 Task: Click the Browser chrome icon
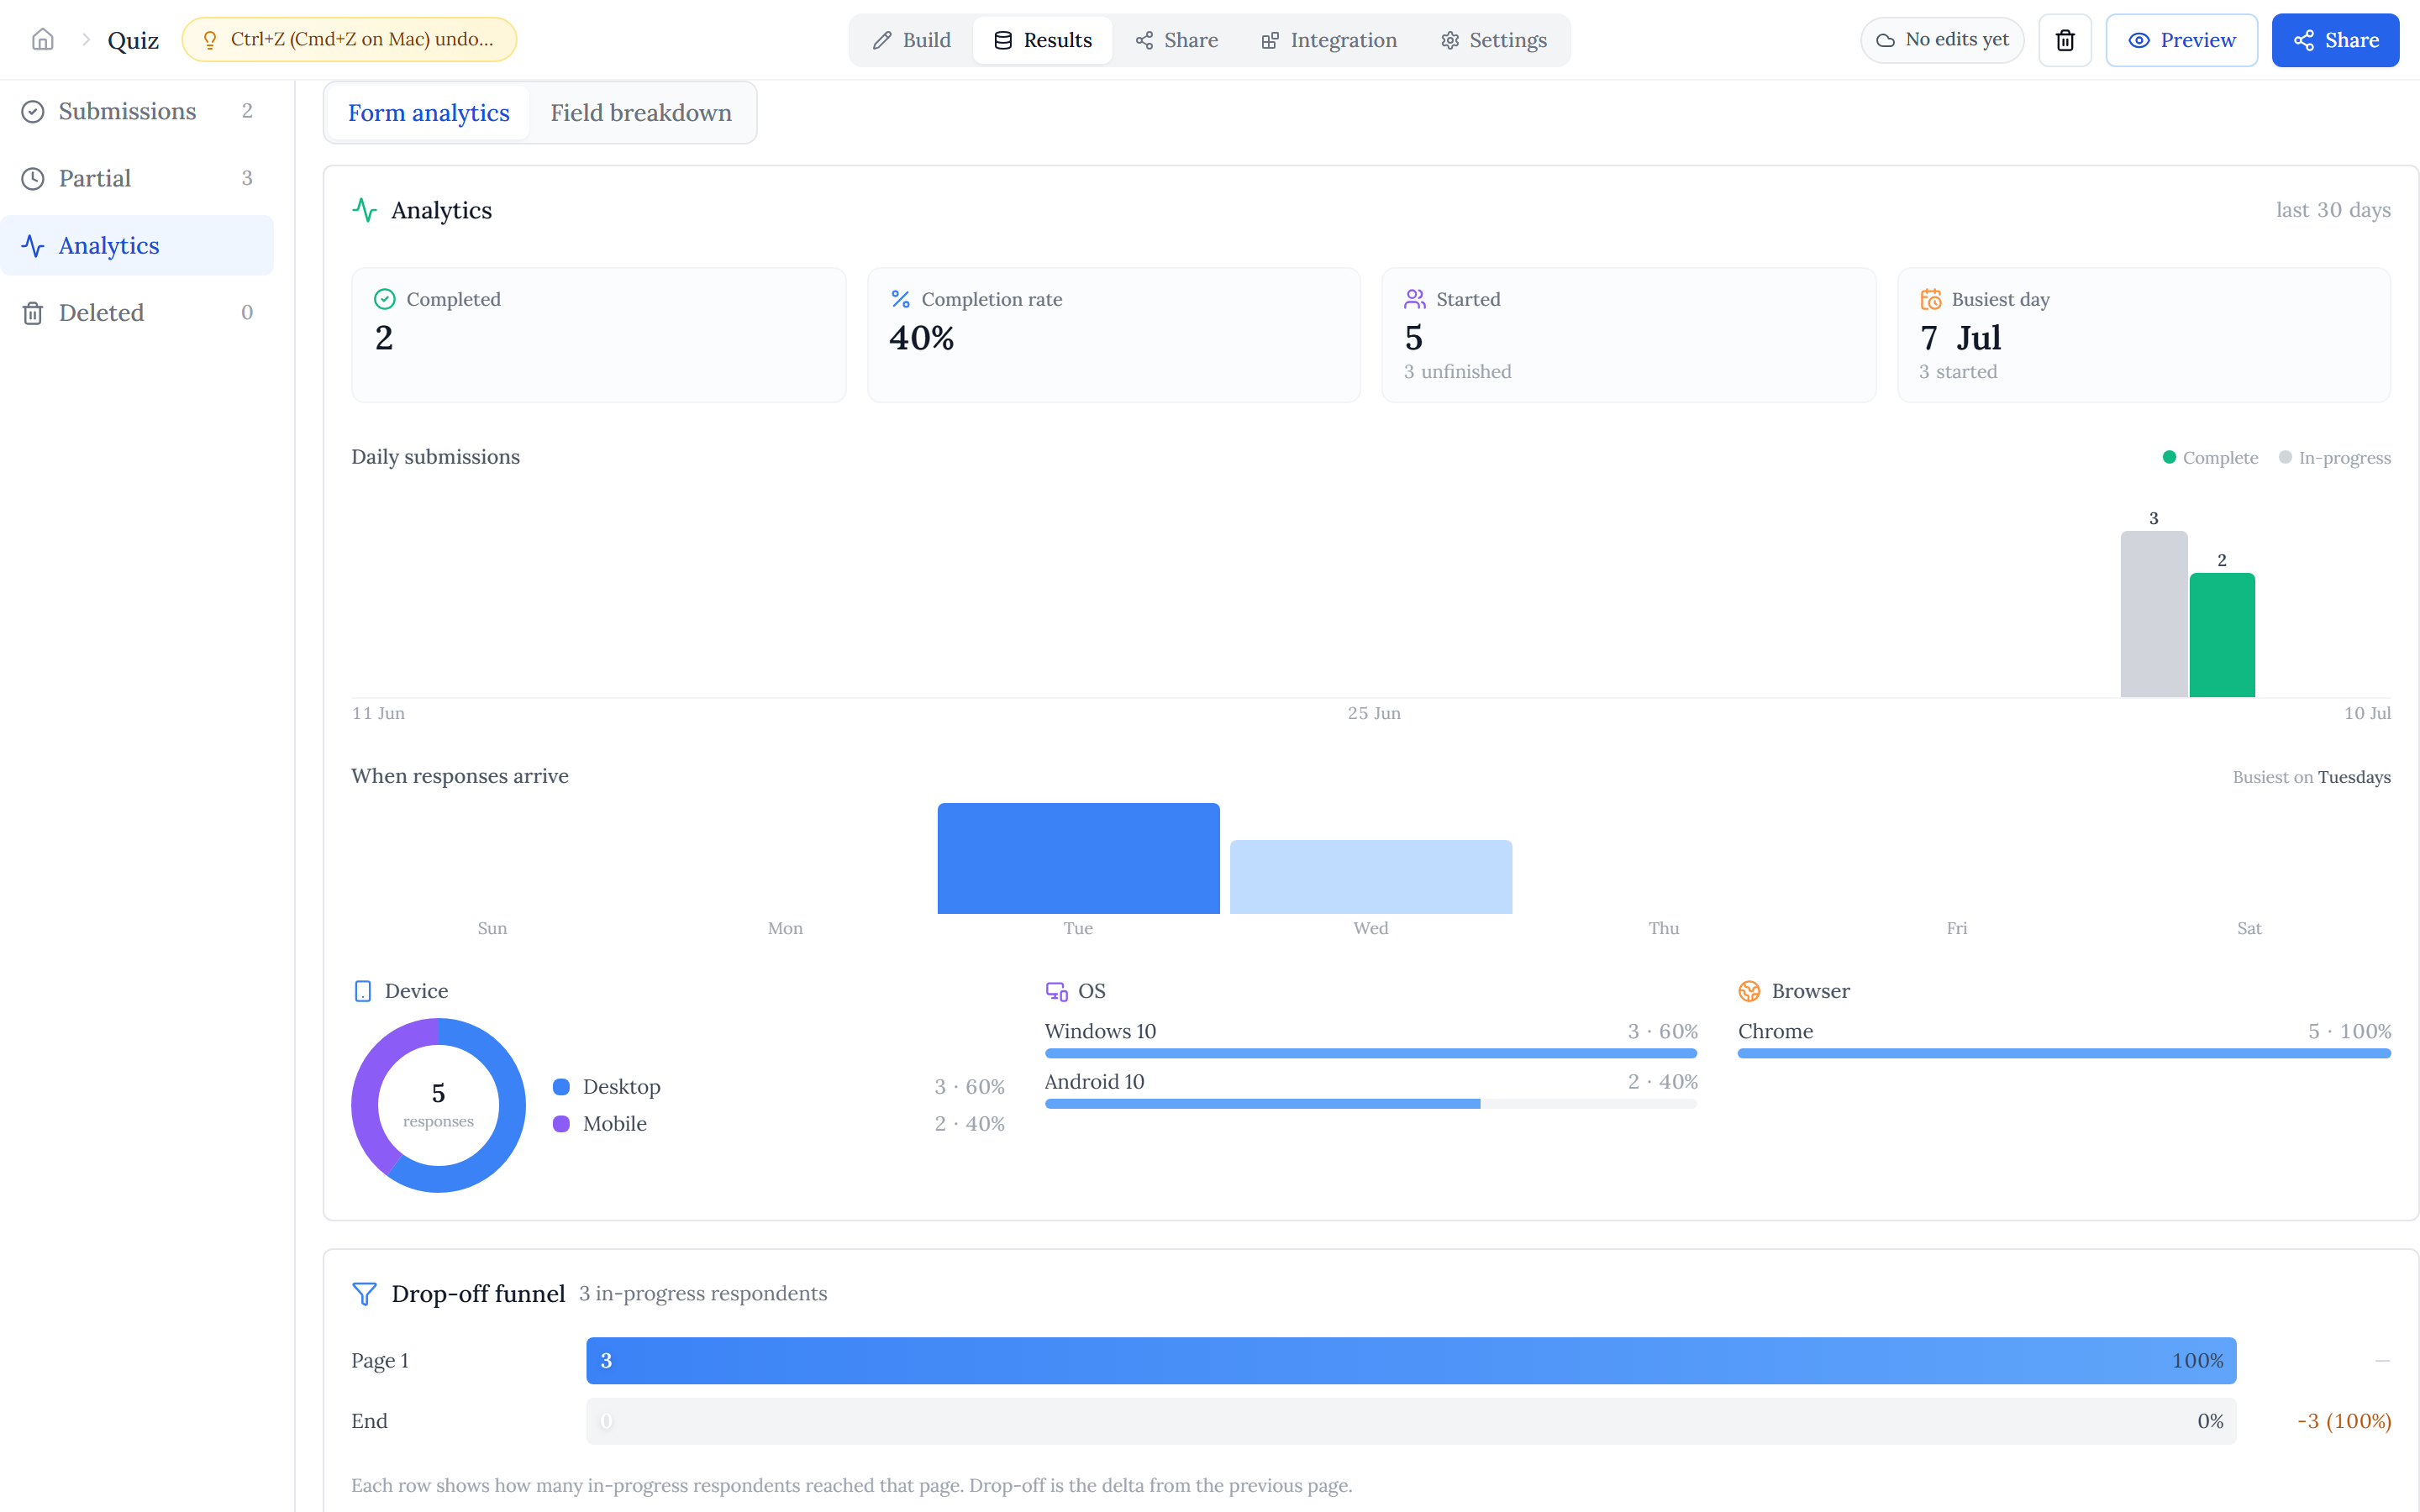coord(1749,991)
